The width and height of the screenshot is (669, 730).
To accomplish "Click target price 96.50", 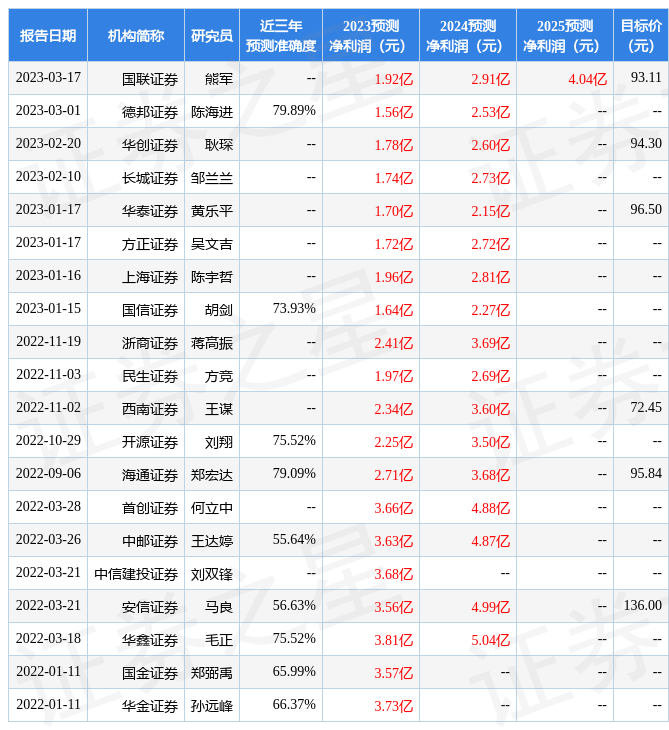I will [x=646, y=210].
